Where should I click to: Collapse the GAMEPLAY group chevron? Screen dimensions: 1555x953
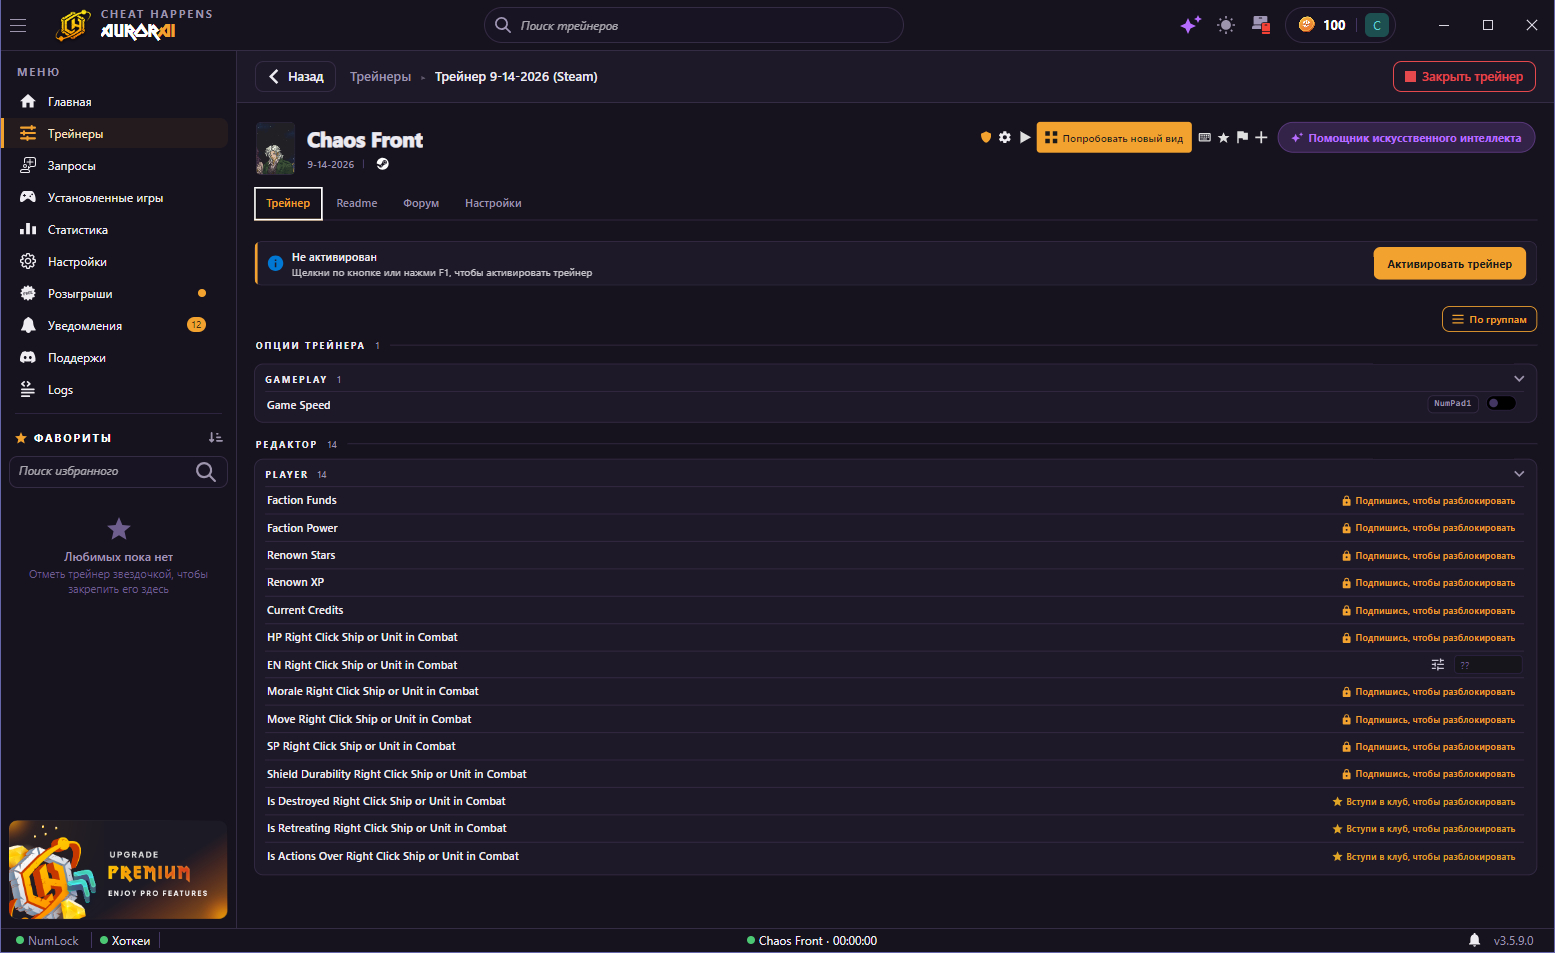(1519, 379)
